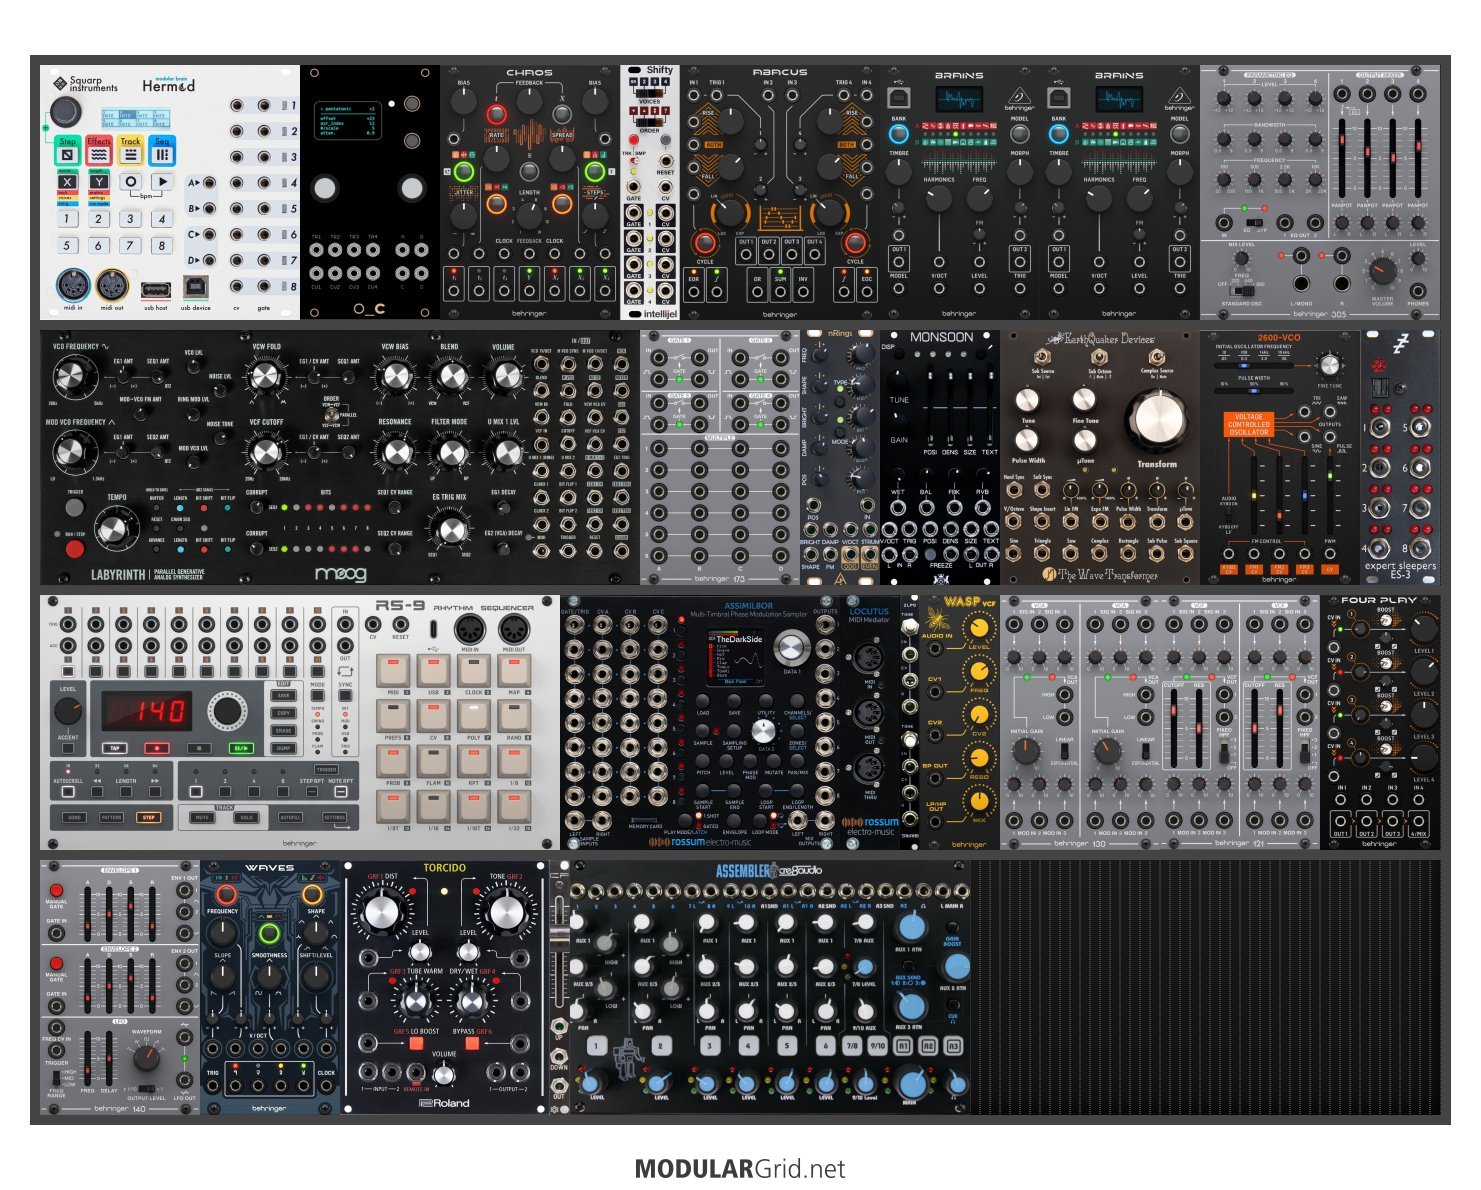
Task: Adjust the Envelope 1 attack slider
Action: pyautogui.click(x=87, y=912)
